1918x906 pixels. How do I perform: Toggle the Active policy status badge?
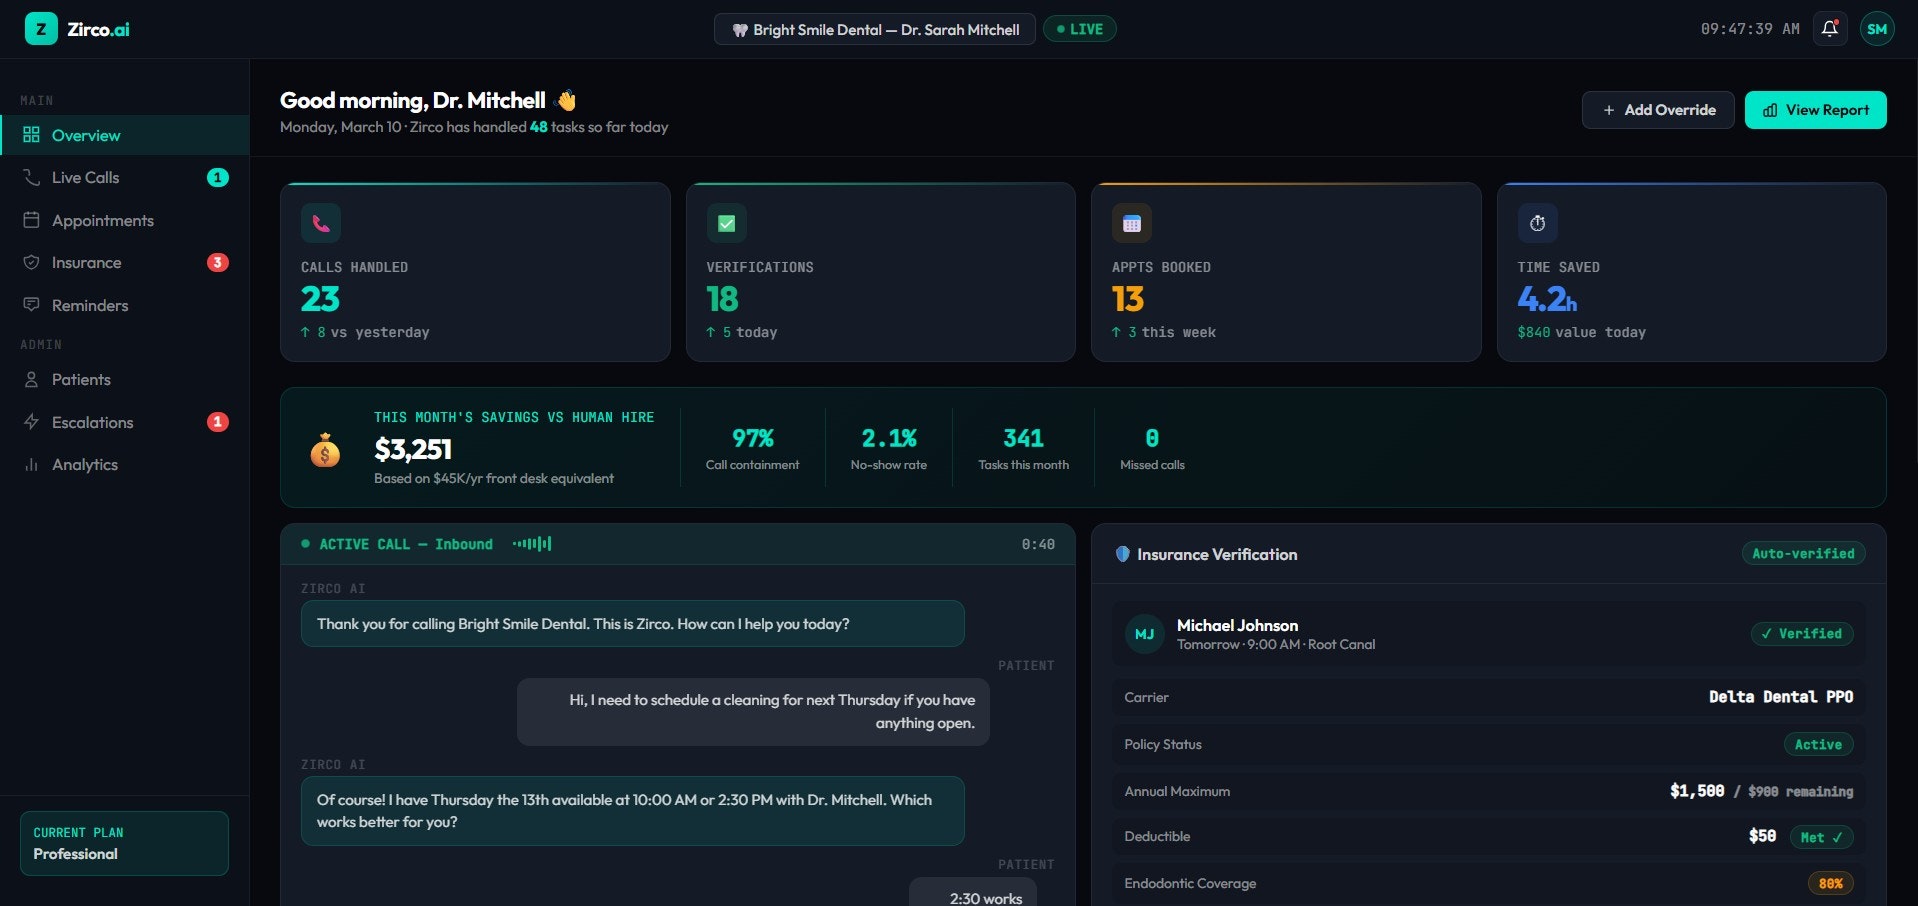pyautogui.click(x=1818, y=744)
